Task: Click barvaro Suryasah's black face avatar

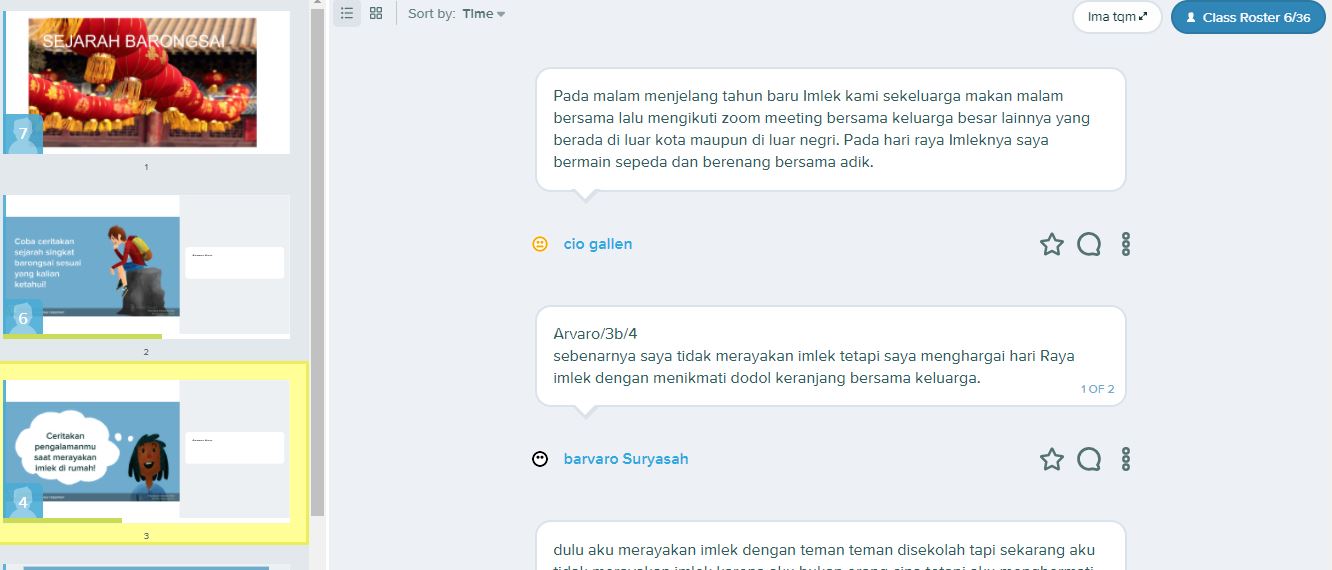Action: pos(540,459)
